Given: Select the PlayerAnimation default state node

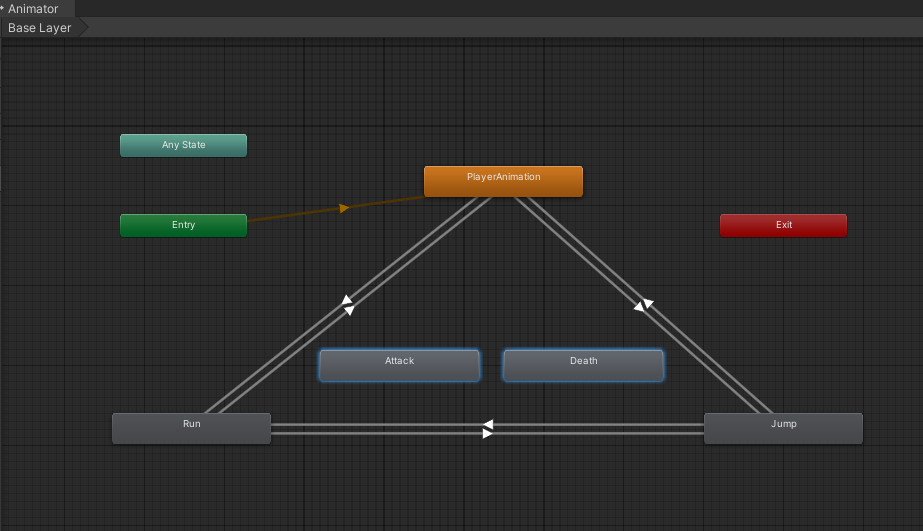Looking at the screenshot, I should (x=503, y=181).
